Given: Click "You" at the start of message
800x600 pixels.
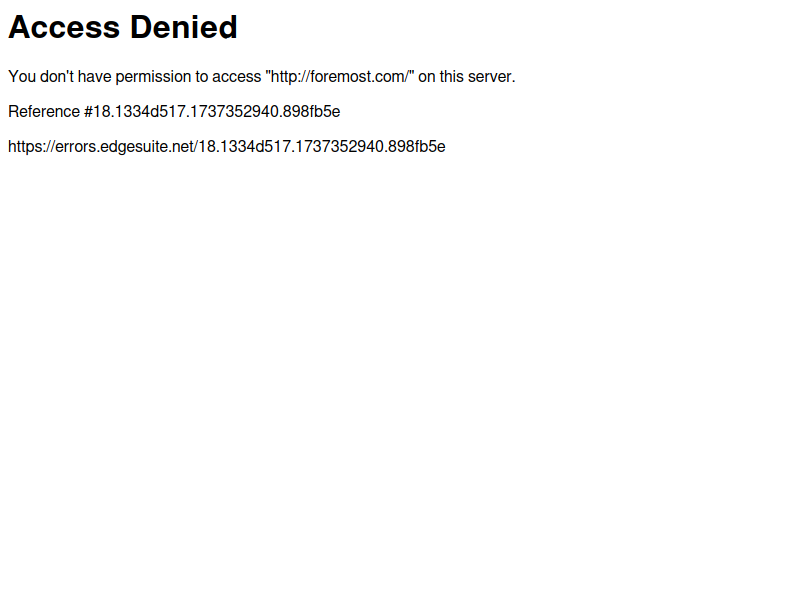Looking at the screenshot, I should pos(22,77).
